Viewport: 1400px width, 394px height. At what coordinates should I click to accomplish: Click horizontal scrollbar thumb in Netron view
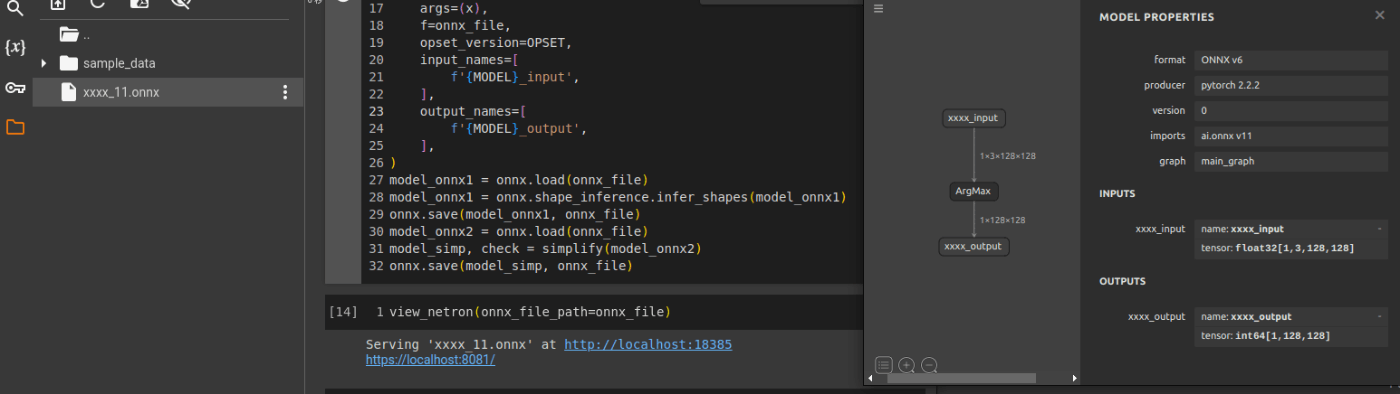[961, 378]
